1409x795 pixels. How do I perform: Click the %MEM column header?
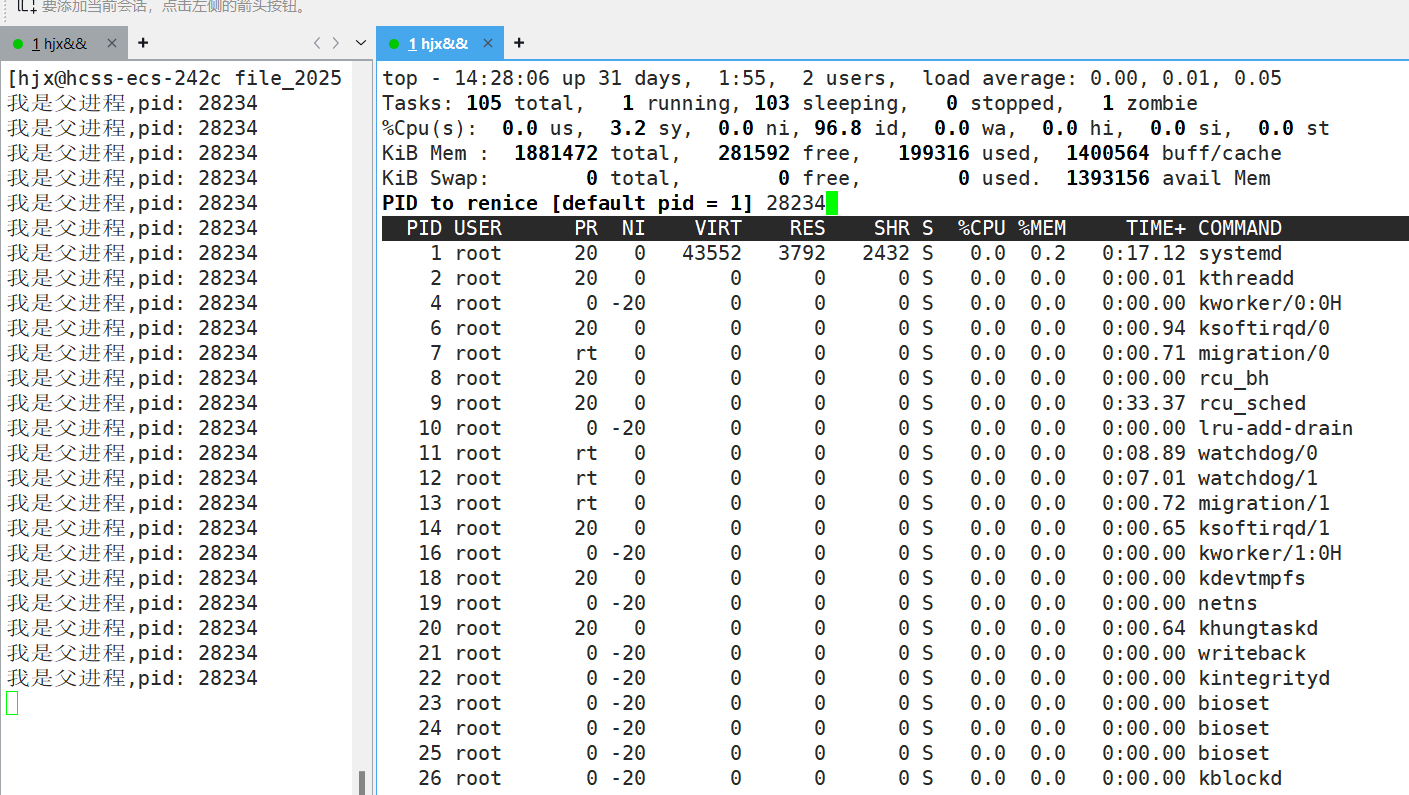tap(1042, 228)
